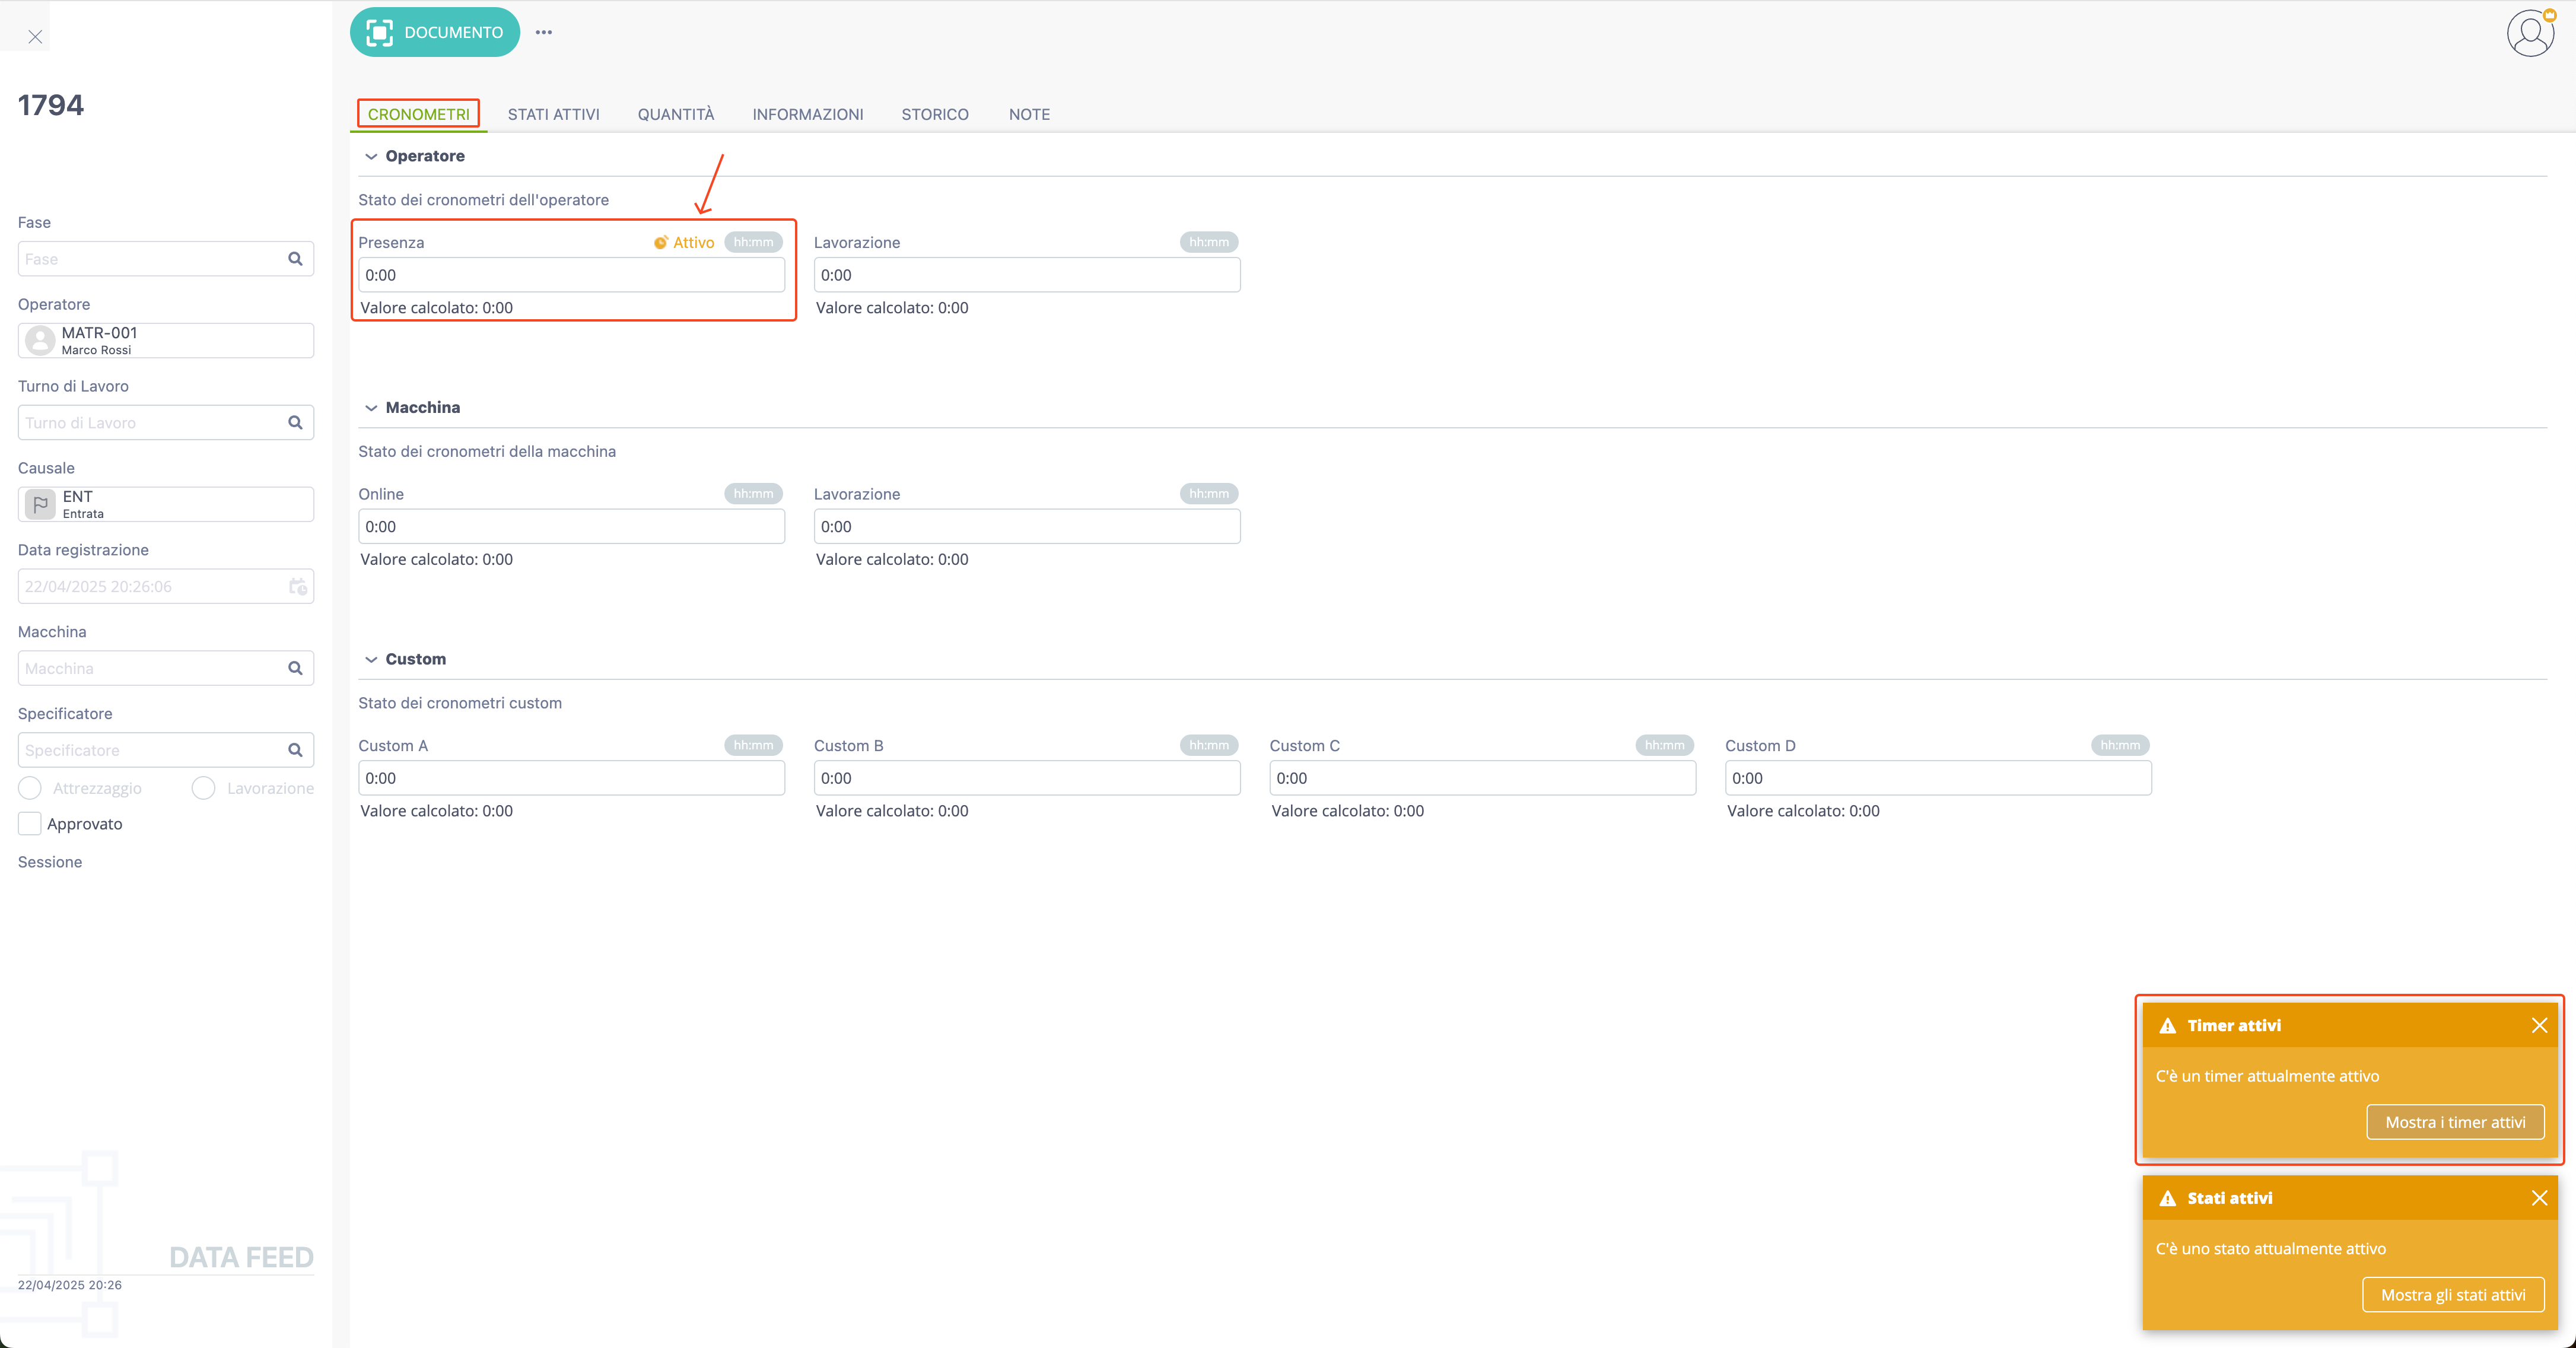Image resolution: width=2576 pixels, height=1348 pixels.
Task: Click the Custom B time input
Action: pos(1027,778)
